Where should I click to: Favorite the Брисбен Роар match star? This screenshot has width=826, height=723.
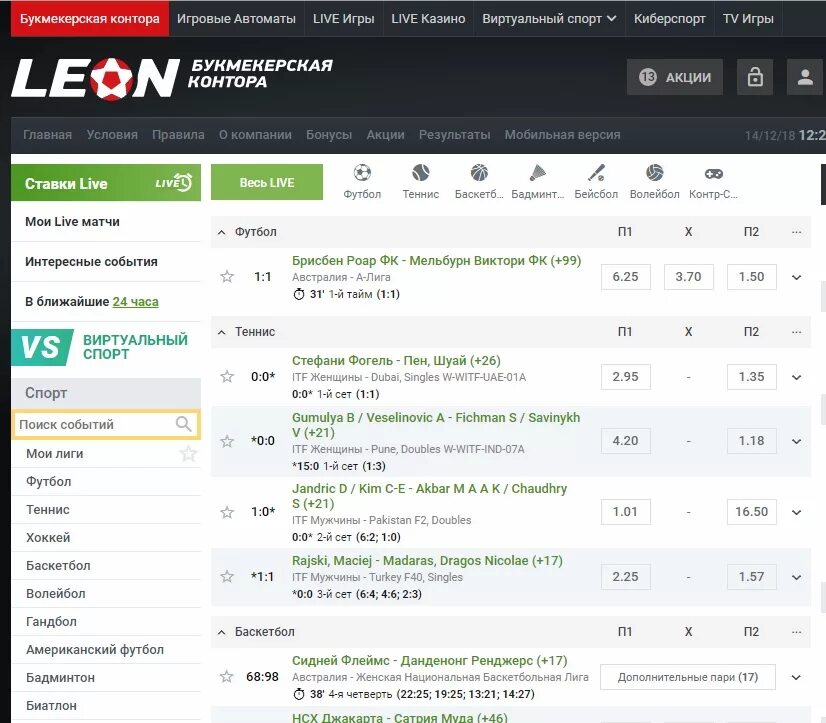pyautogui.click(x=227, y=277)
